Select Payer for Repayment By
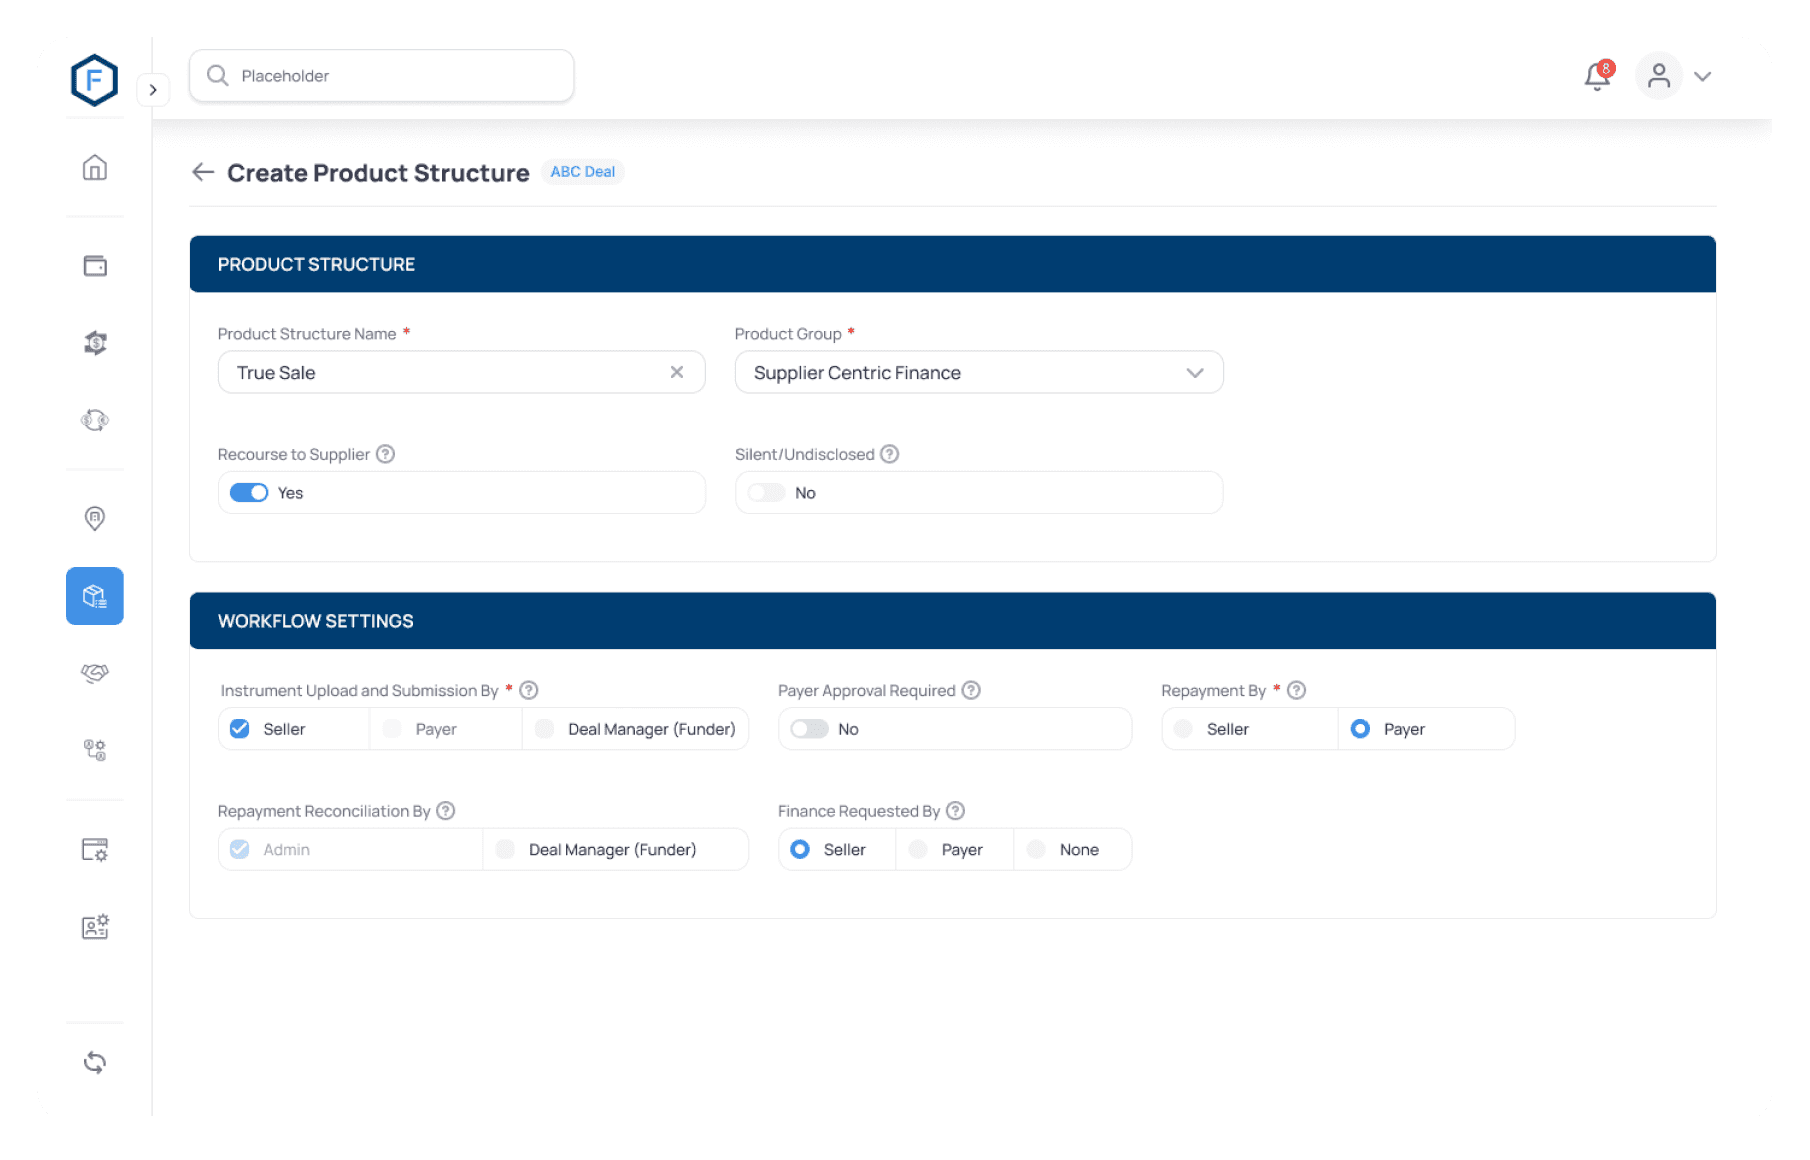1810x1160 pixels. click(1360, 729)
